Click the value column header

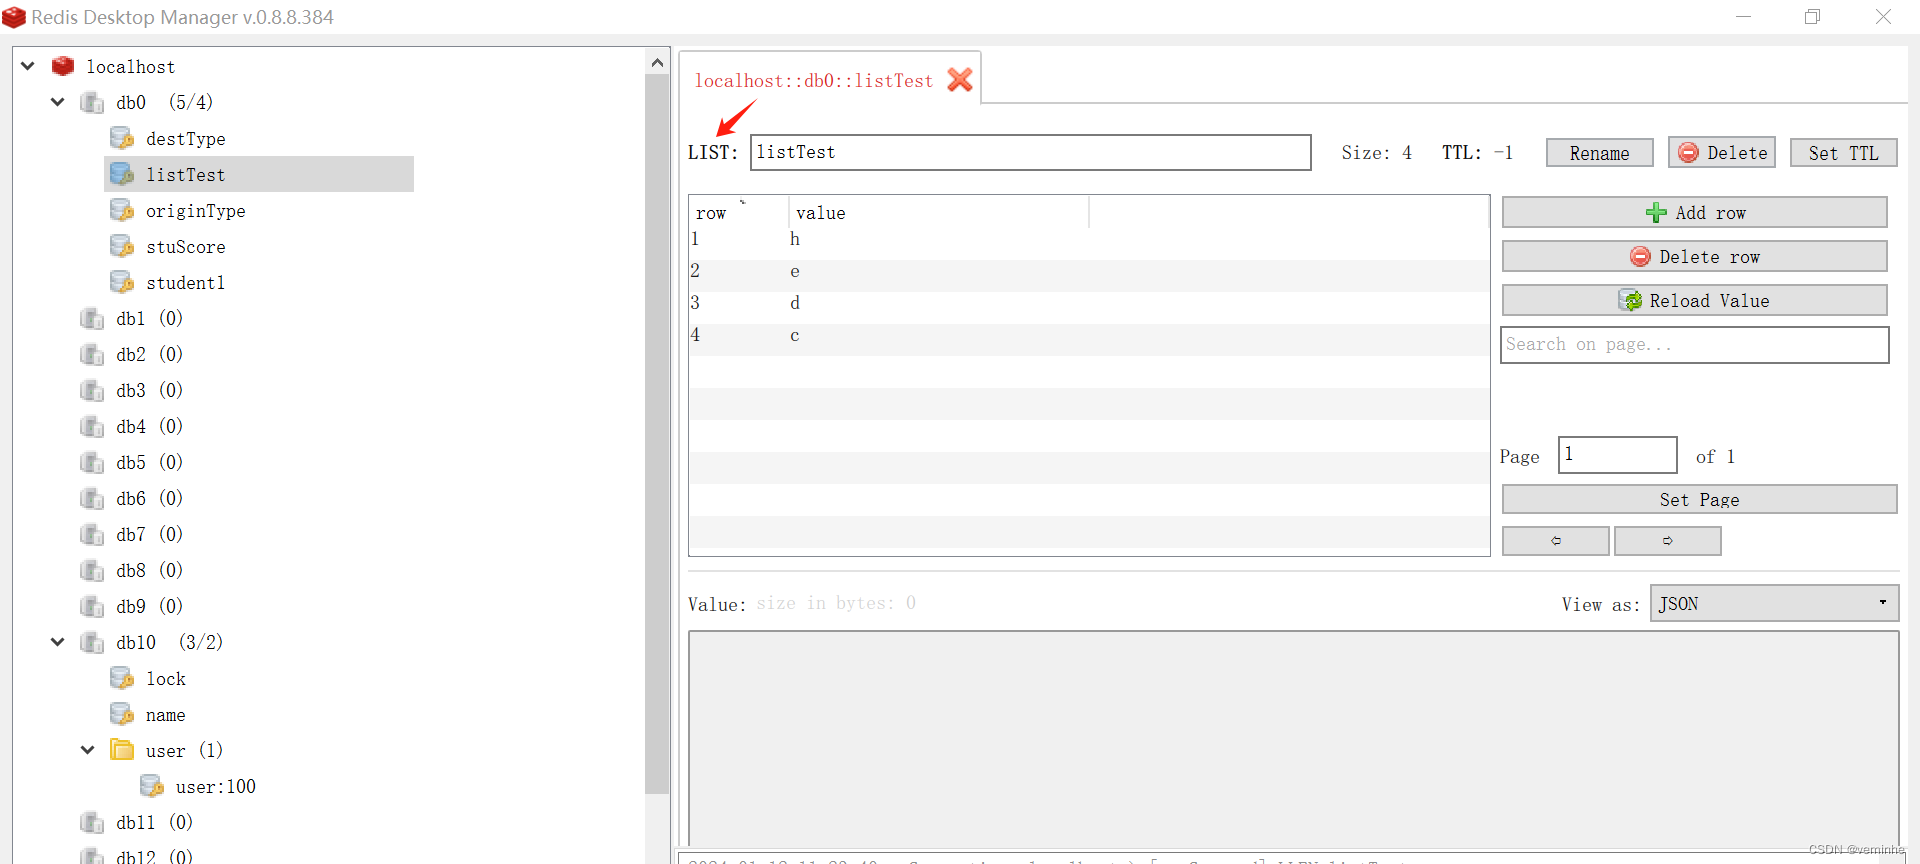(938, 212)
